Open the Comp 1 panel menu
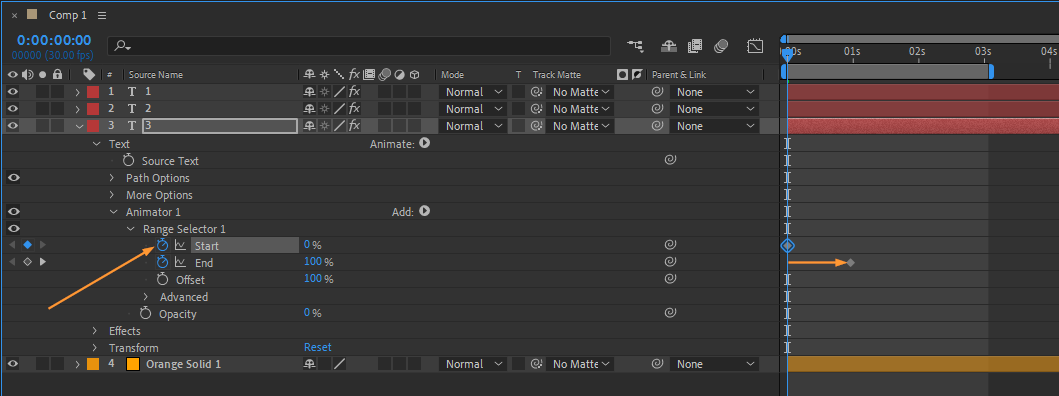This screenshot has width=1059, height=396. click(x=102, y=15)
